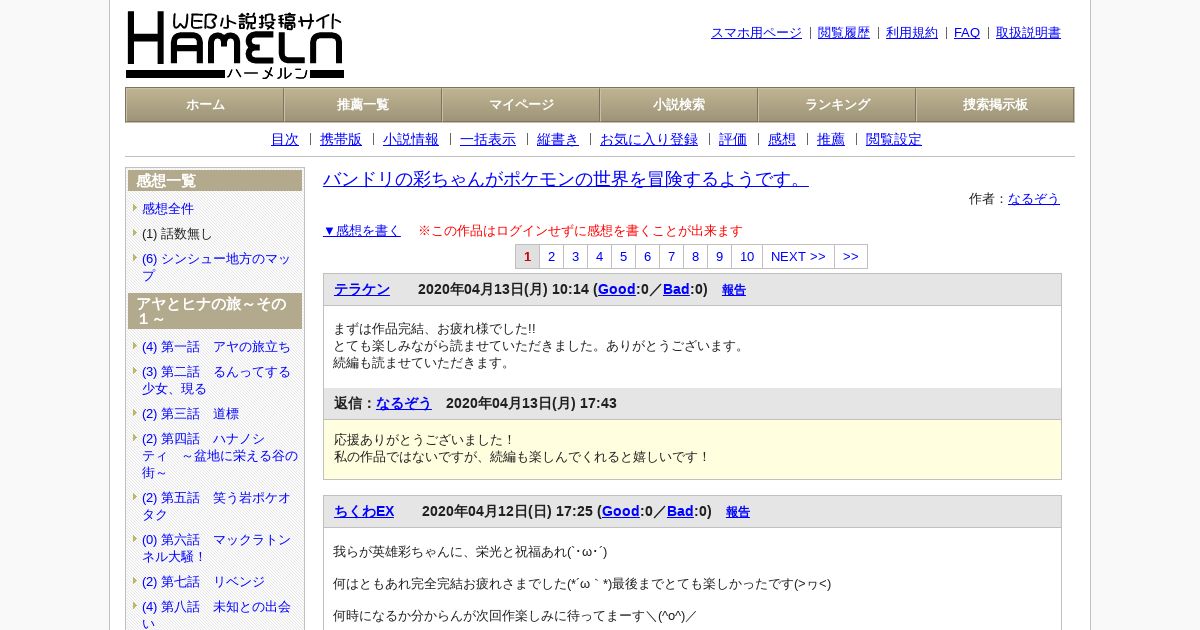Click 報告 on テラケン's review

click(x=734, y=290)
